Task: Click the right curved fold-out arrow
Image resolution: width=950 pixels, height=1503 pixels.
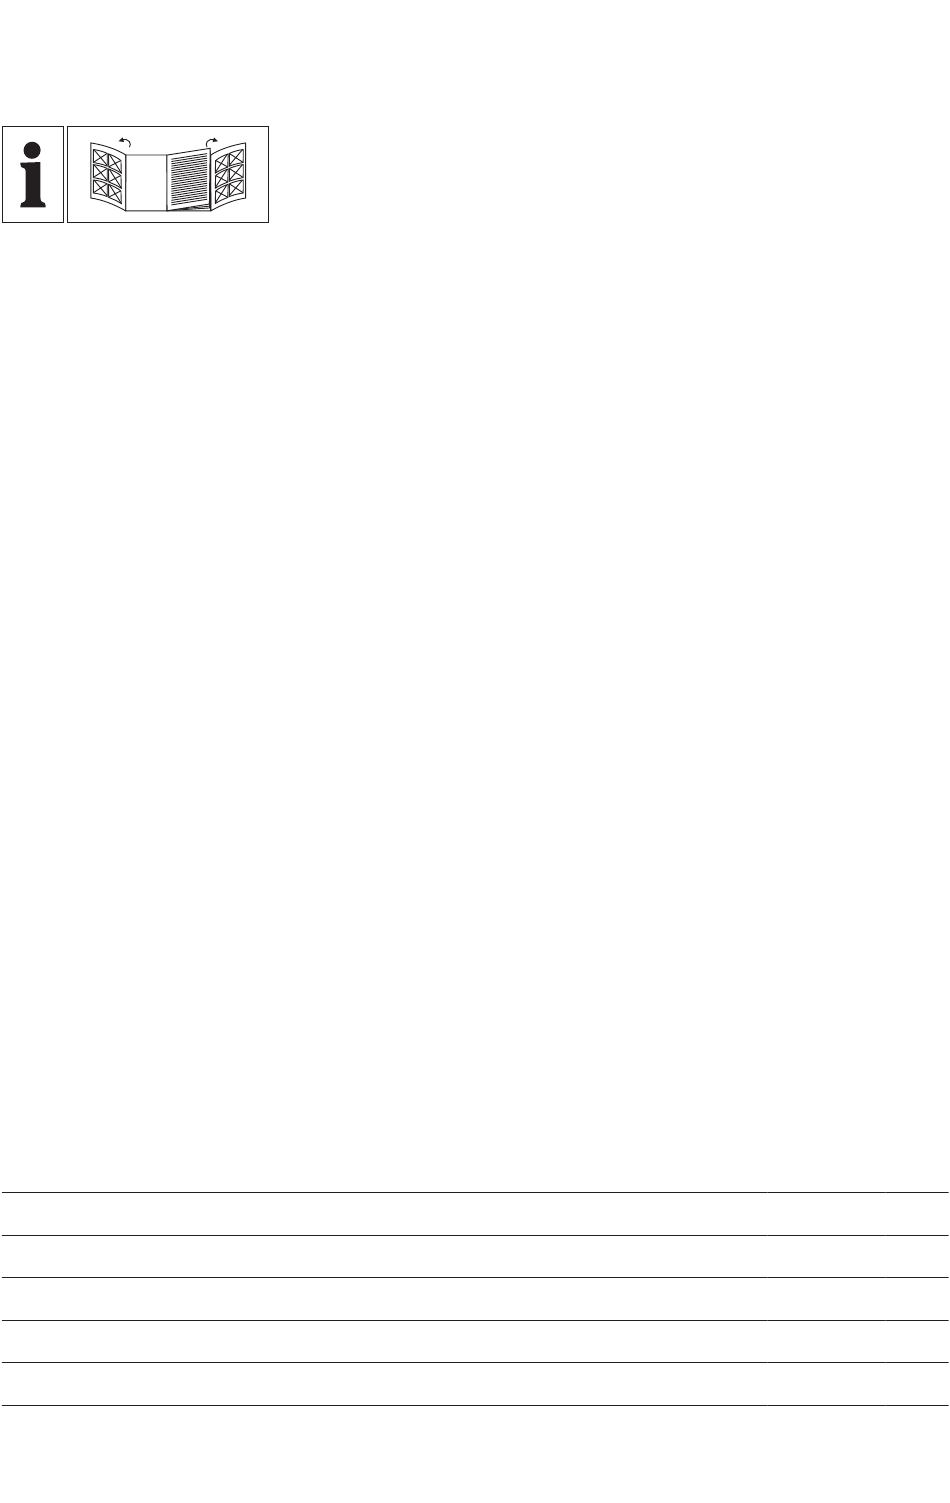Action: coord(211,142)
